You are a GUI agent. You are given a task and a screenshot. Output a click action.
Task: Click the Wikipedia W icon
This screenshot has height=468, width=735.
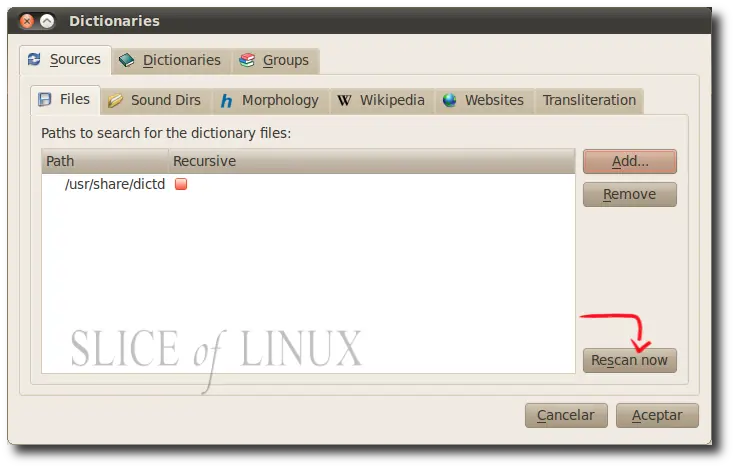click(x=344, y=100)
